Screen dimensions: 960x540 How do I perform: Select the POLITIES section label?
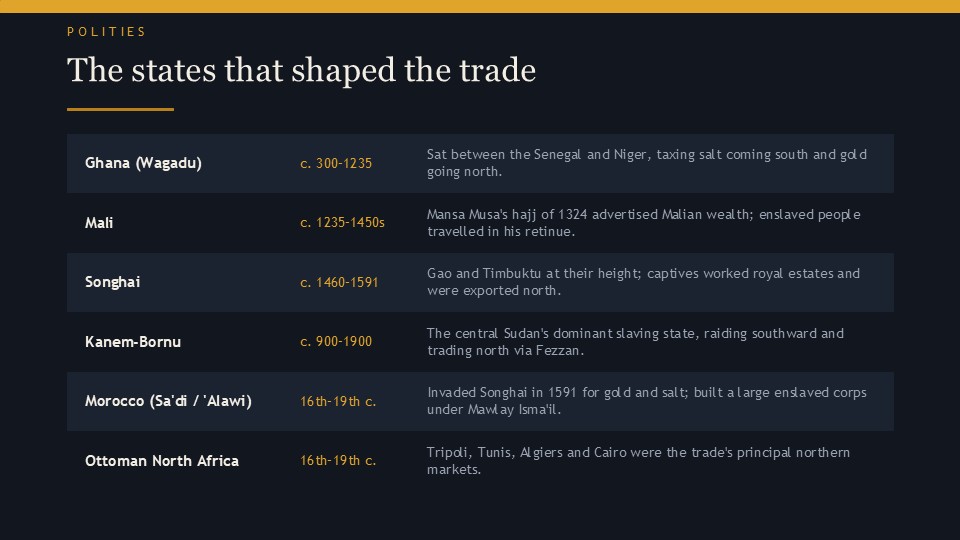point(107,32)
